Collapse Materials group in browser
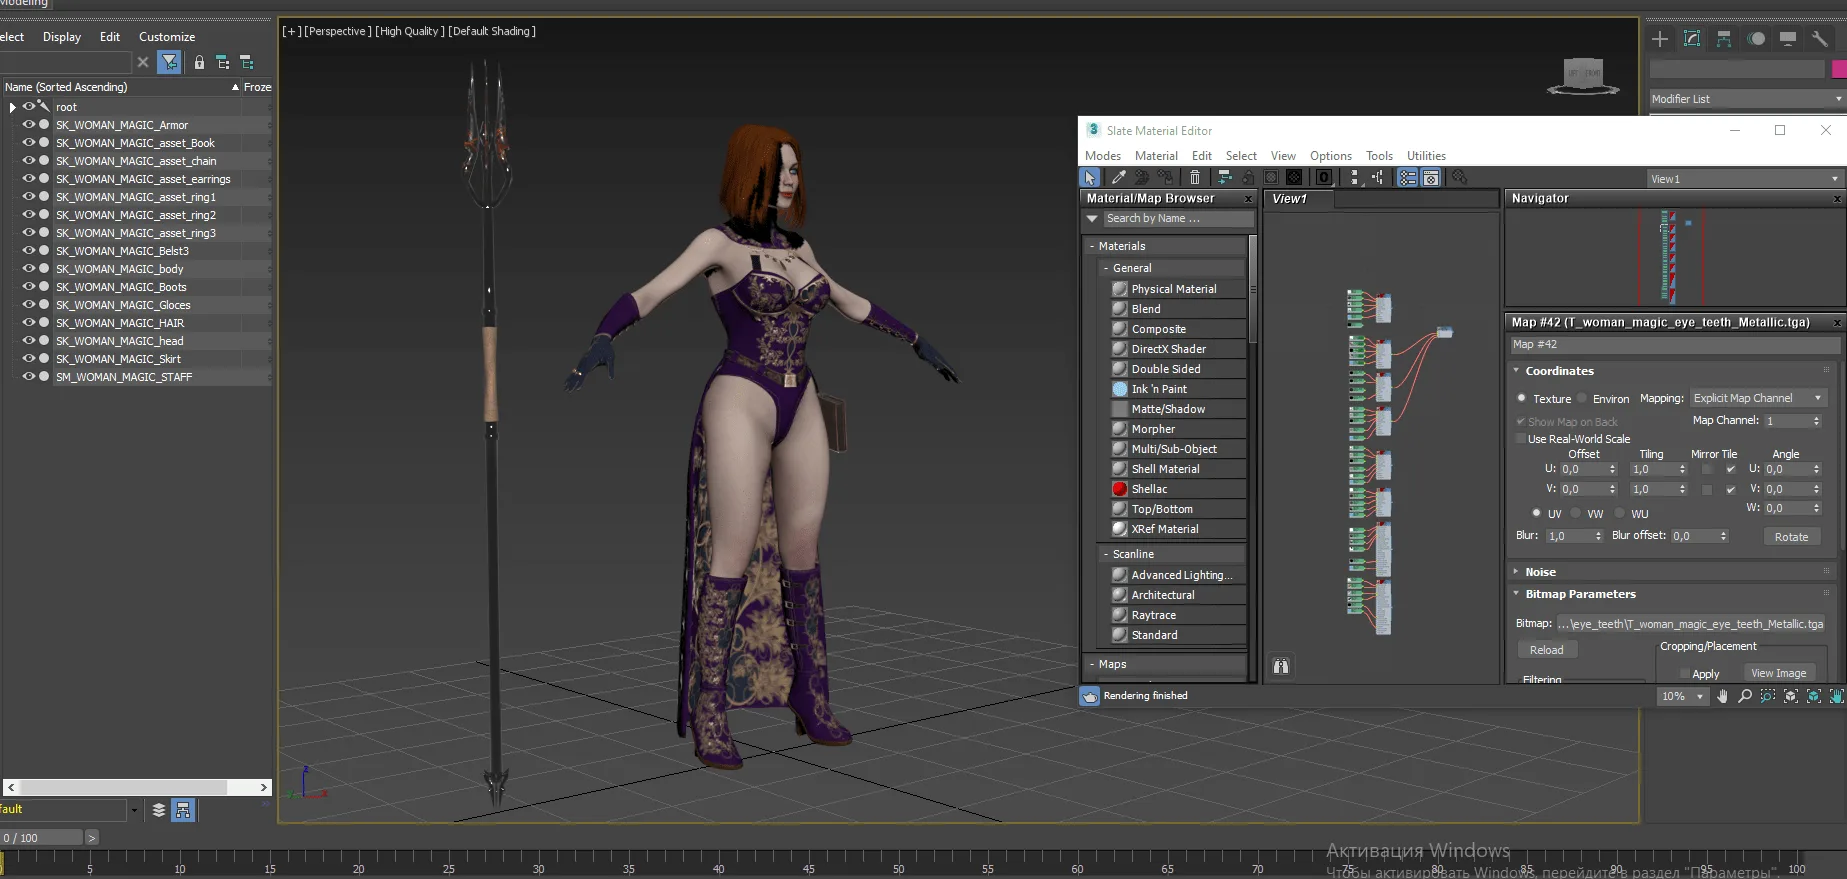Image resolution: width=1847 pixels, height=879 pixels. click(1092, 246)
